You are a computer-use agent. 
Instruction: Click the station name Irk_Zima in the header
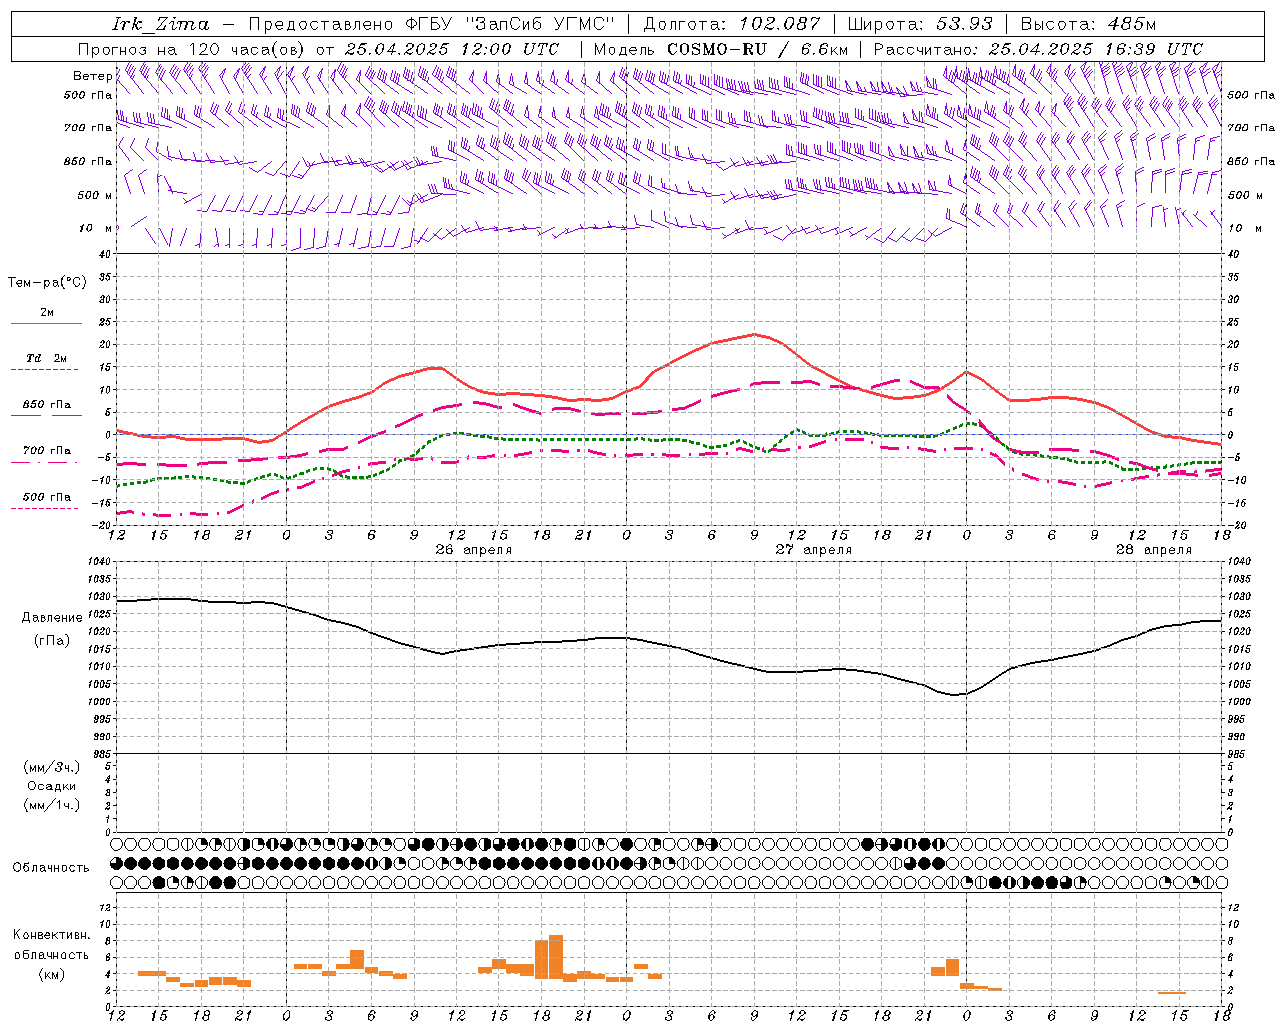pos(161,24)
